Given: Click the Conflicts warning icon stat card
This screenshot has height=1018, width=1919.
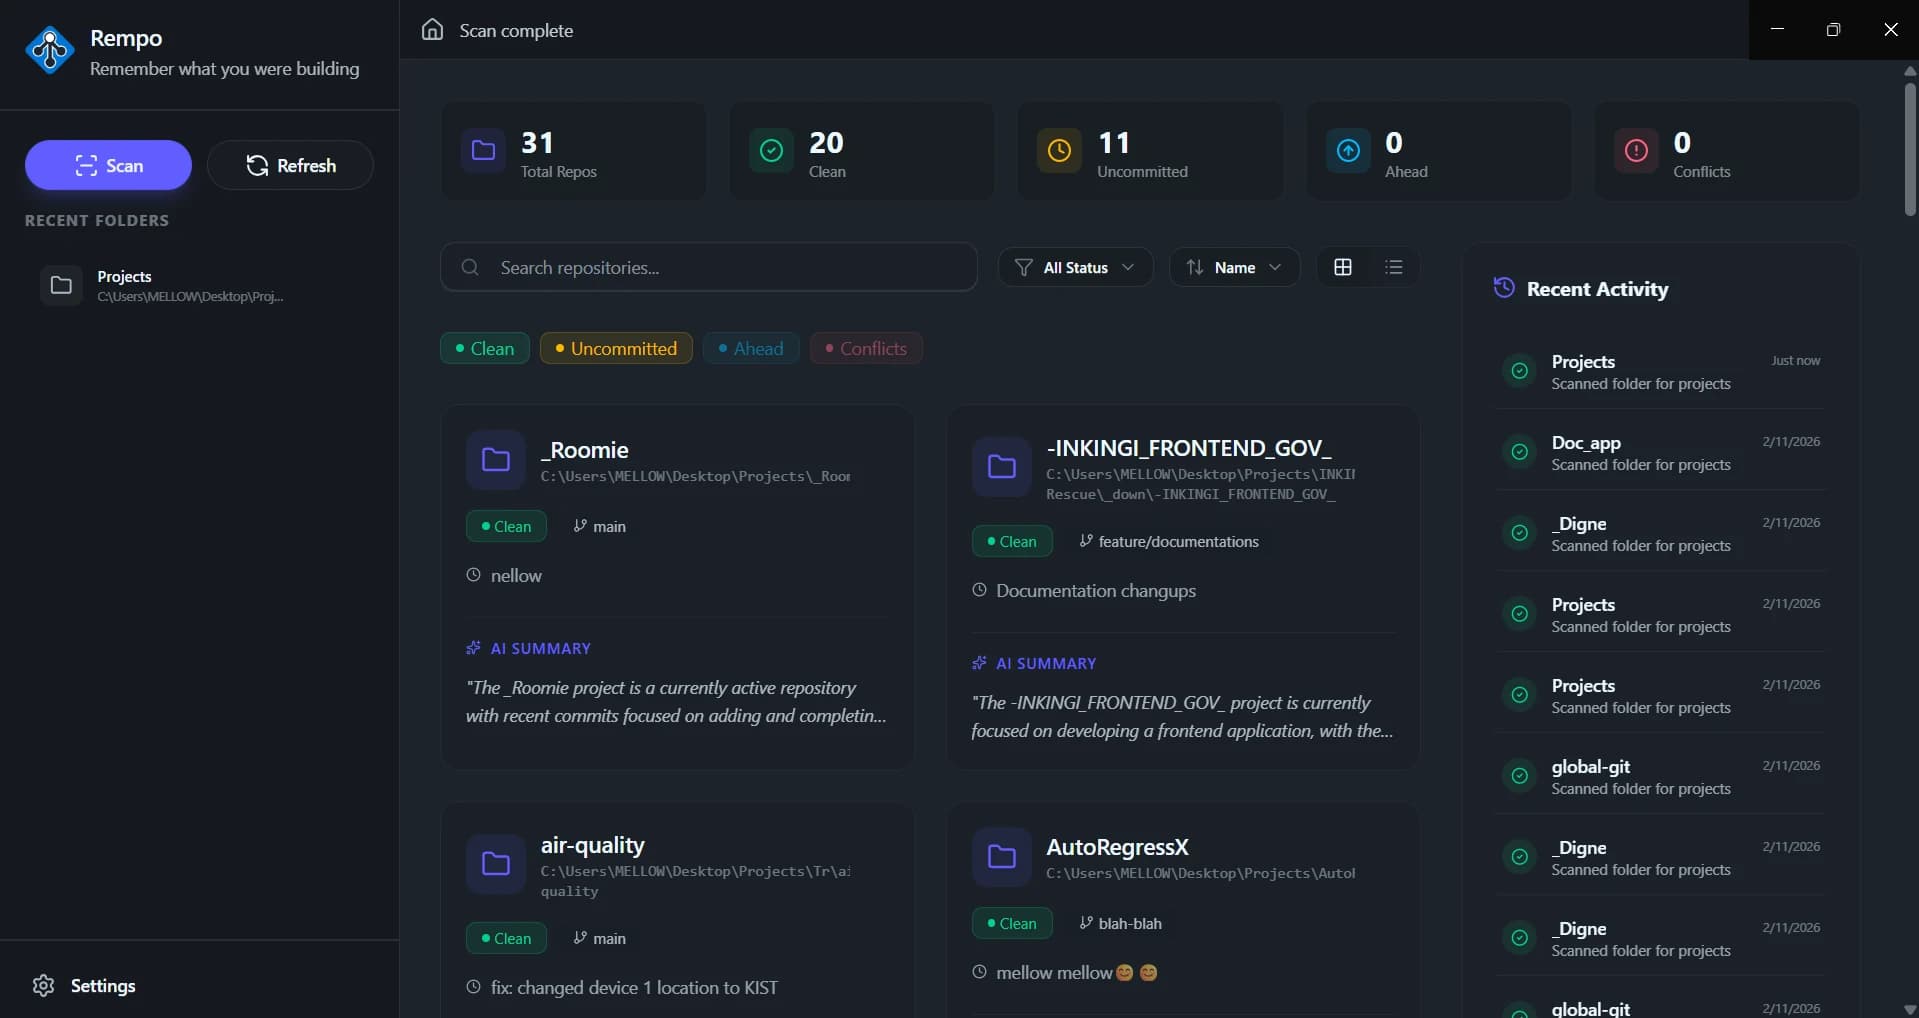Looking at the screenshot, I should pyautogui.click(x=1635, y=150).
